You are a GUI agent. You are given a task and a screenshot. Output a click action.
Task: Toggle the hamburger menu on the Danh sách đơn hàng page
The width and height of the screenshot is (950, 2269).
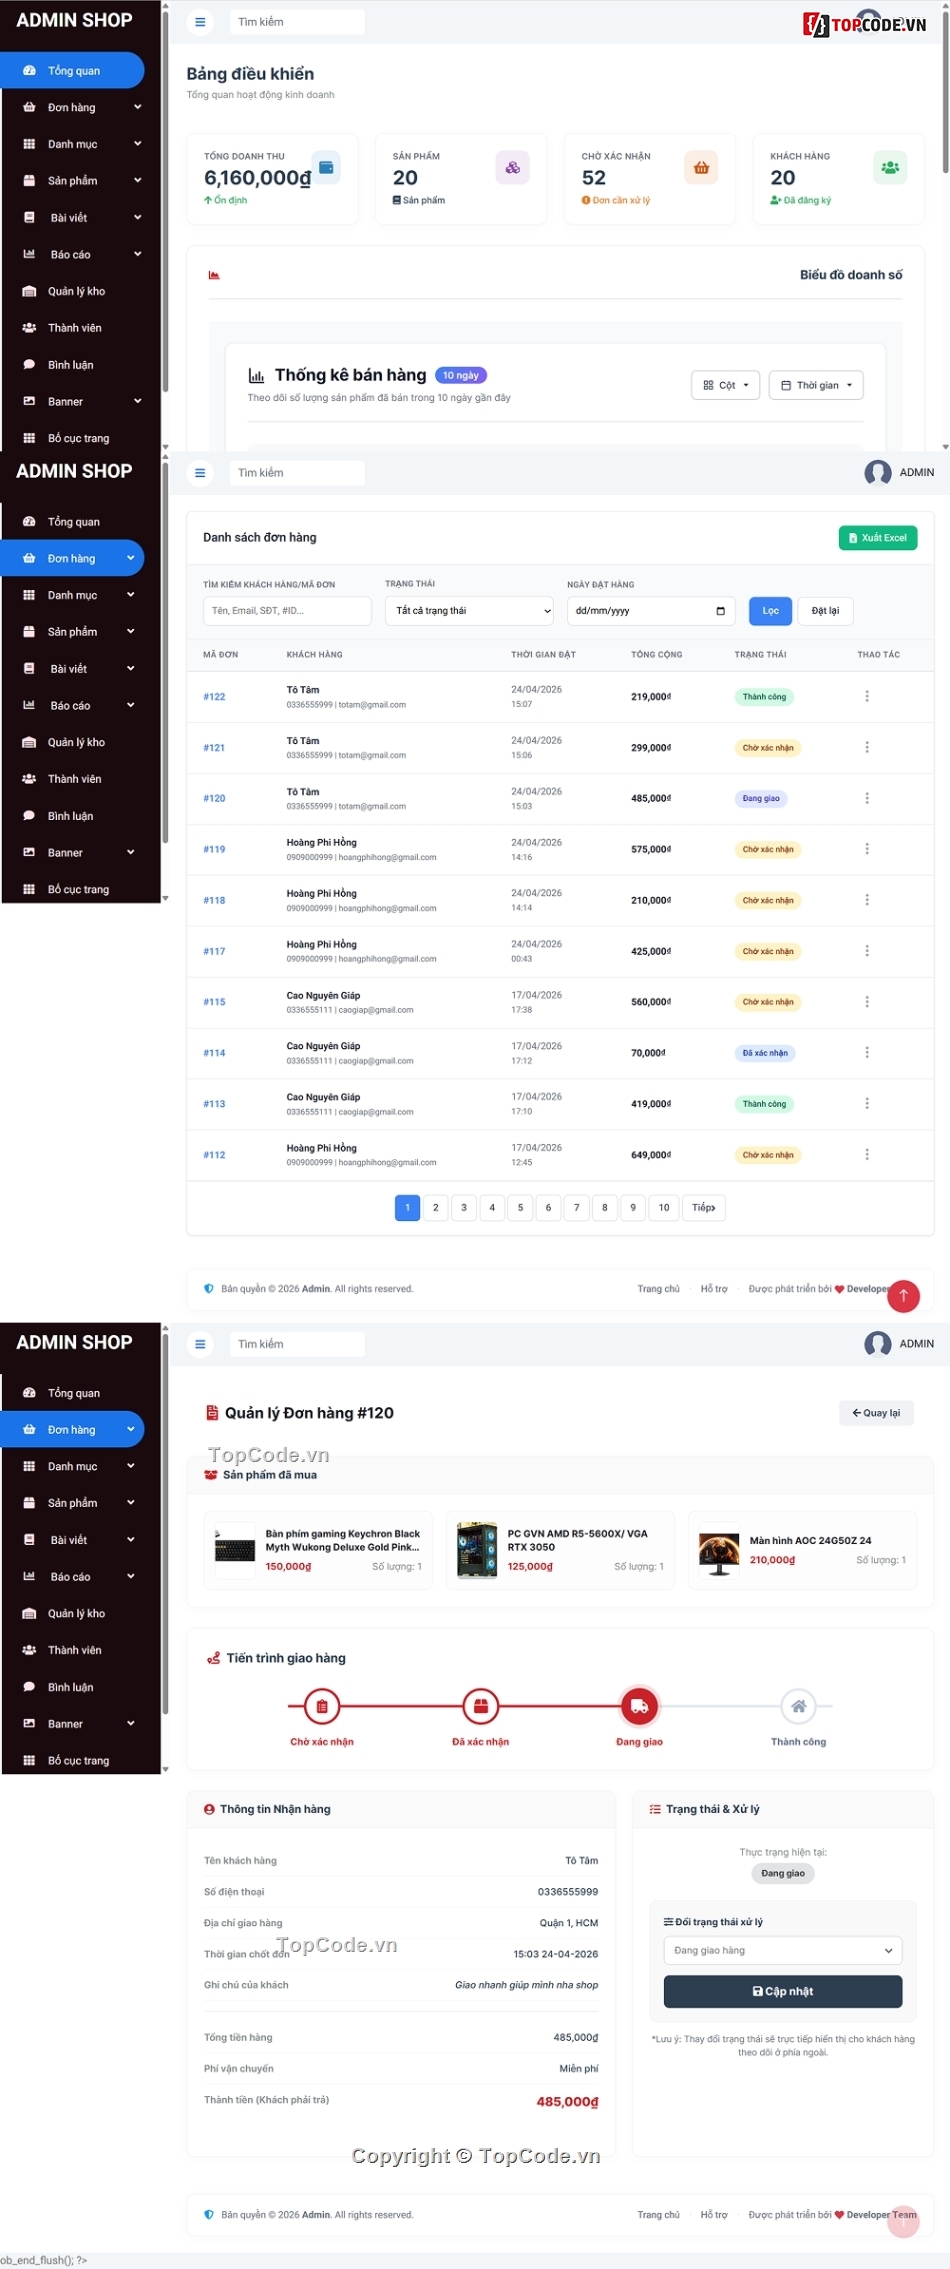(200, 473)
